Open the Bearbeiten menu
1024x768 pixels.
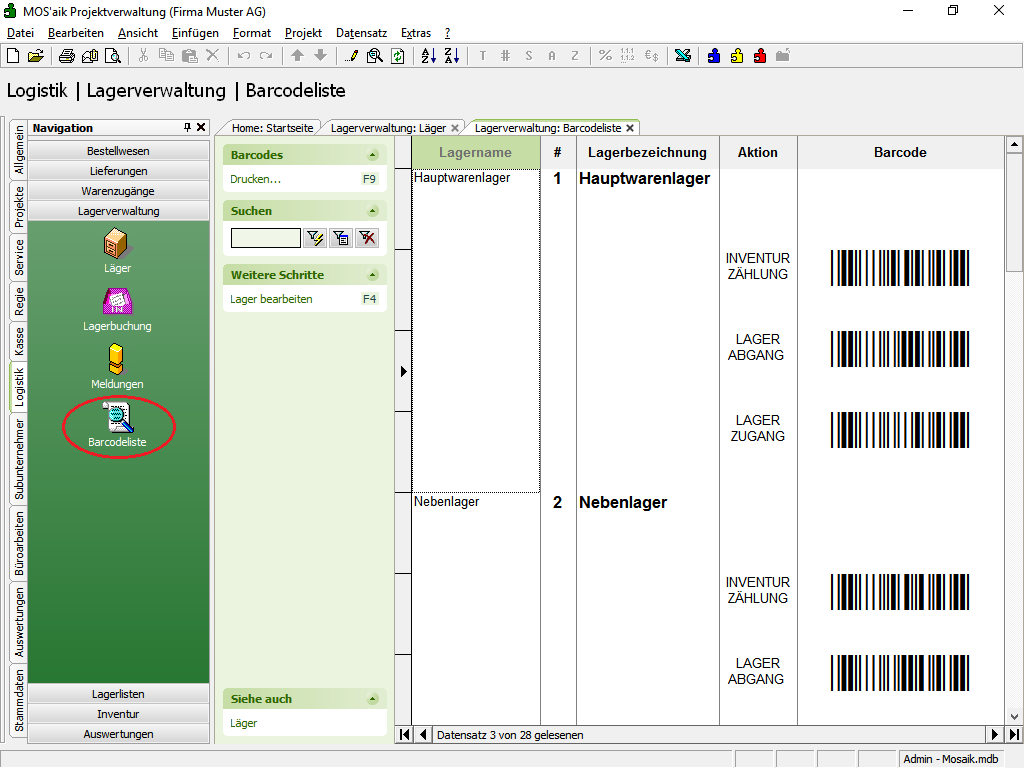[x=76, y=33]
